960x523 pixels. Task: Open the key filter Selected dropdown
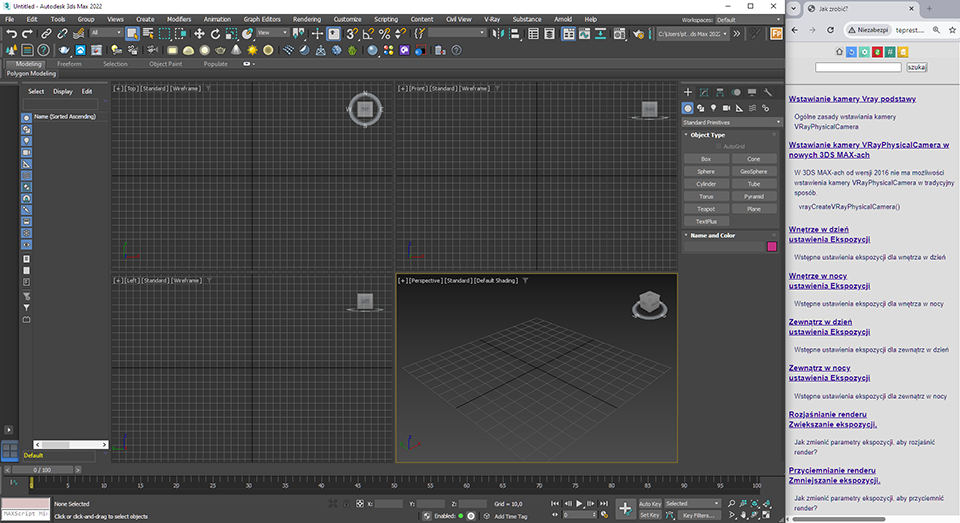click(692, 503)
